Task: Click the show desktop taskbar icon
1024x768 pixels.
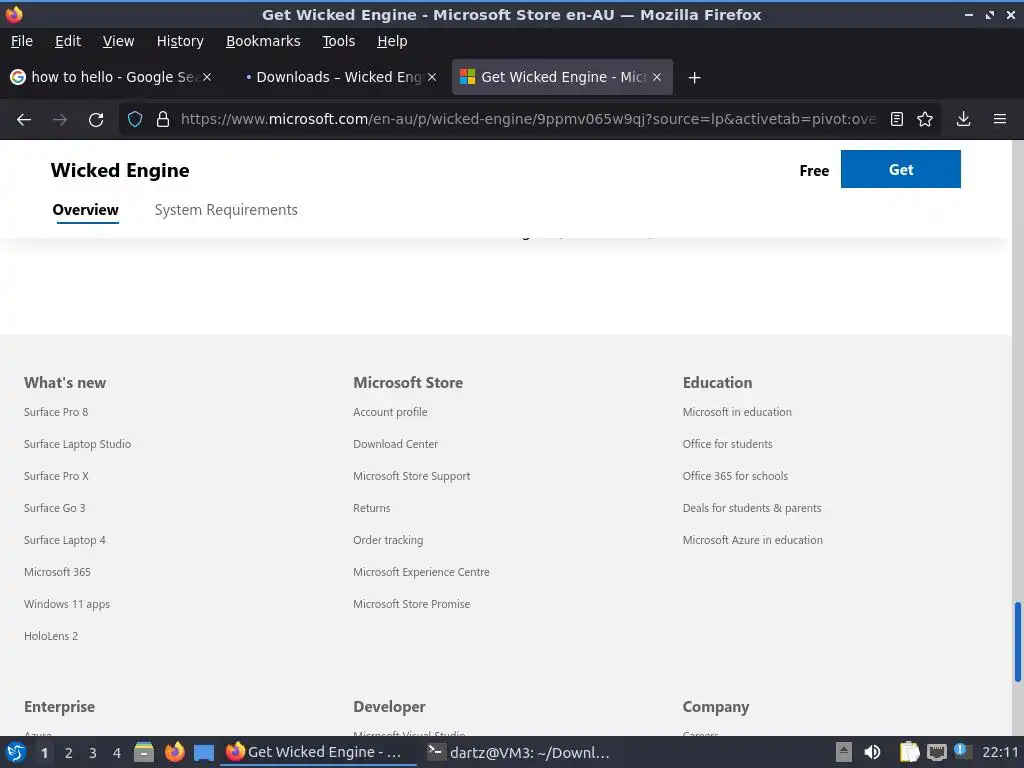Action: [x=204, y=752]
